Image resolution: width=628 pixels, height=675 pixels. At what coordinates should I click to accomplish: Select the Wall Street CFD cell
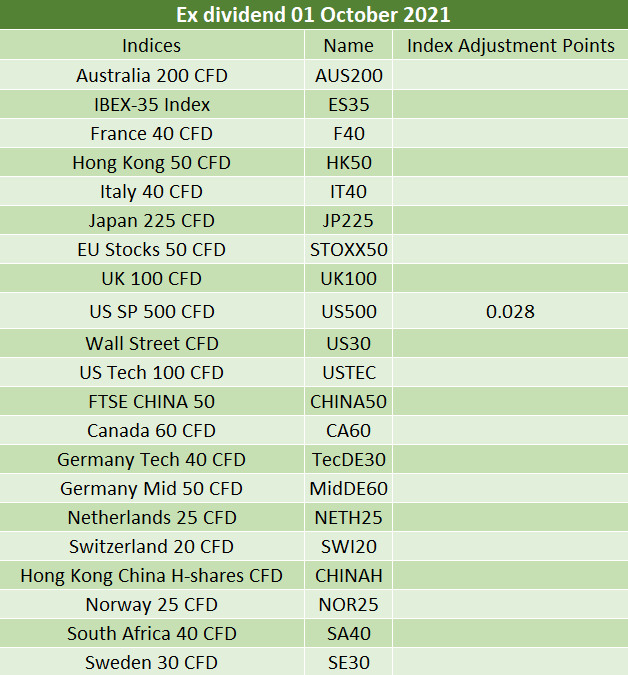pos(152,344)
